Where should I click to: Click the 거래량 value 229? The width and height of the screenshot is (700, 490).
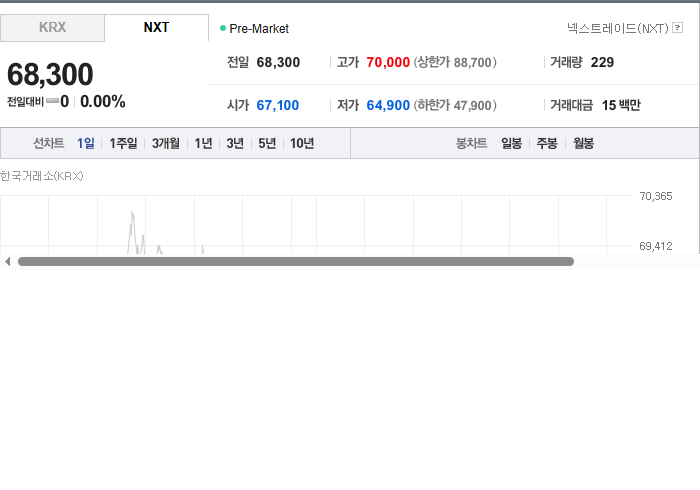click(602, 62)
